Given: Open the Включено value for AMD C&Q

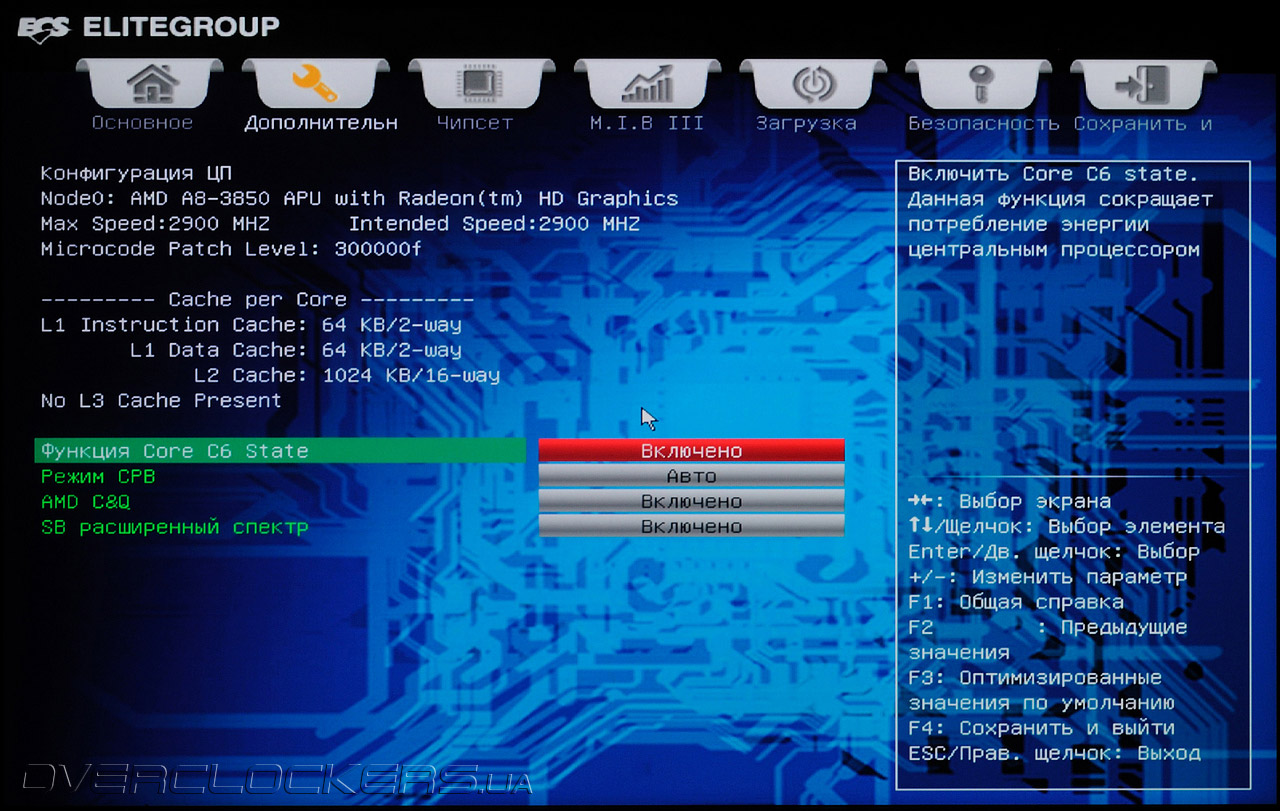Looking at the screenshot, I should [x=691, y=501].
